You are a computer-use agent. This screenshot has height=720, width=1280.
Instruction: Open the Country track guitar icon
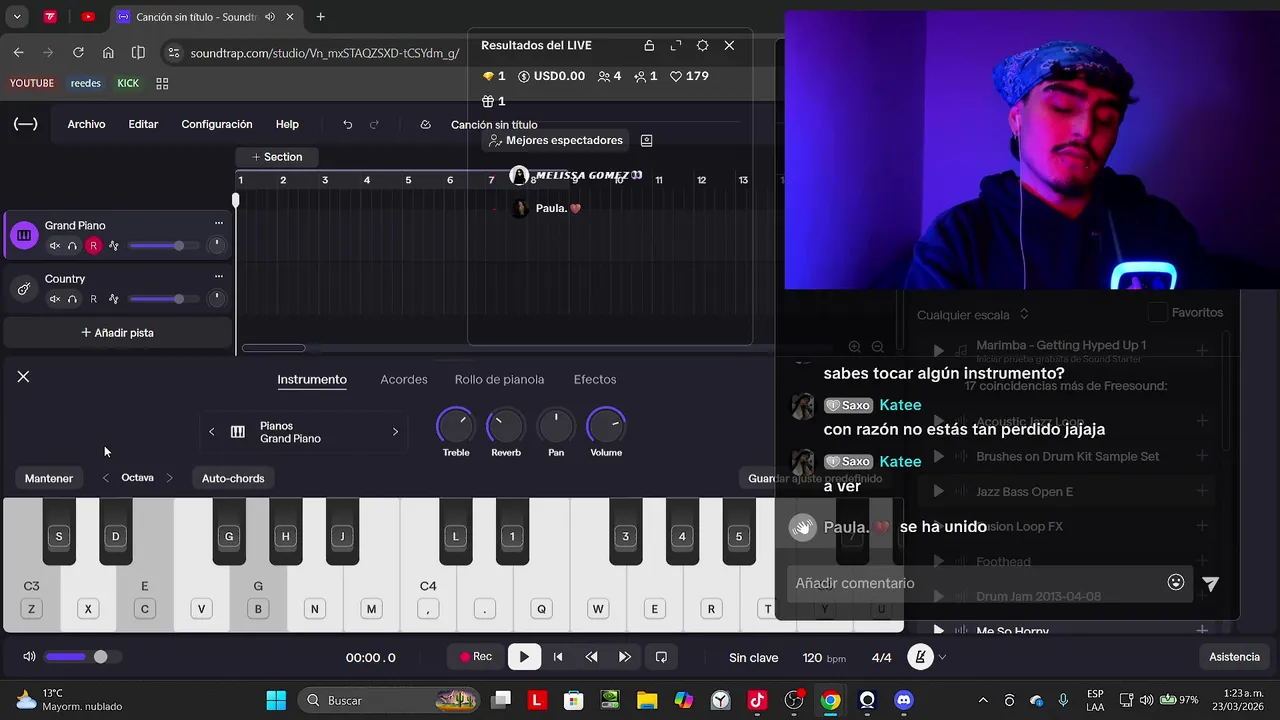click(24, 289)
